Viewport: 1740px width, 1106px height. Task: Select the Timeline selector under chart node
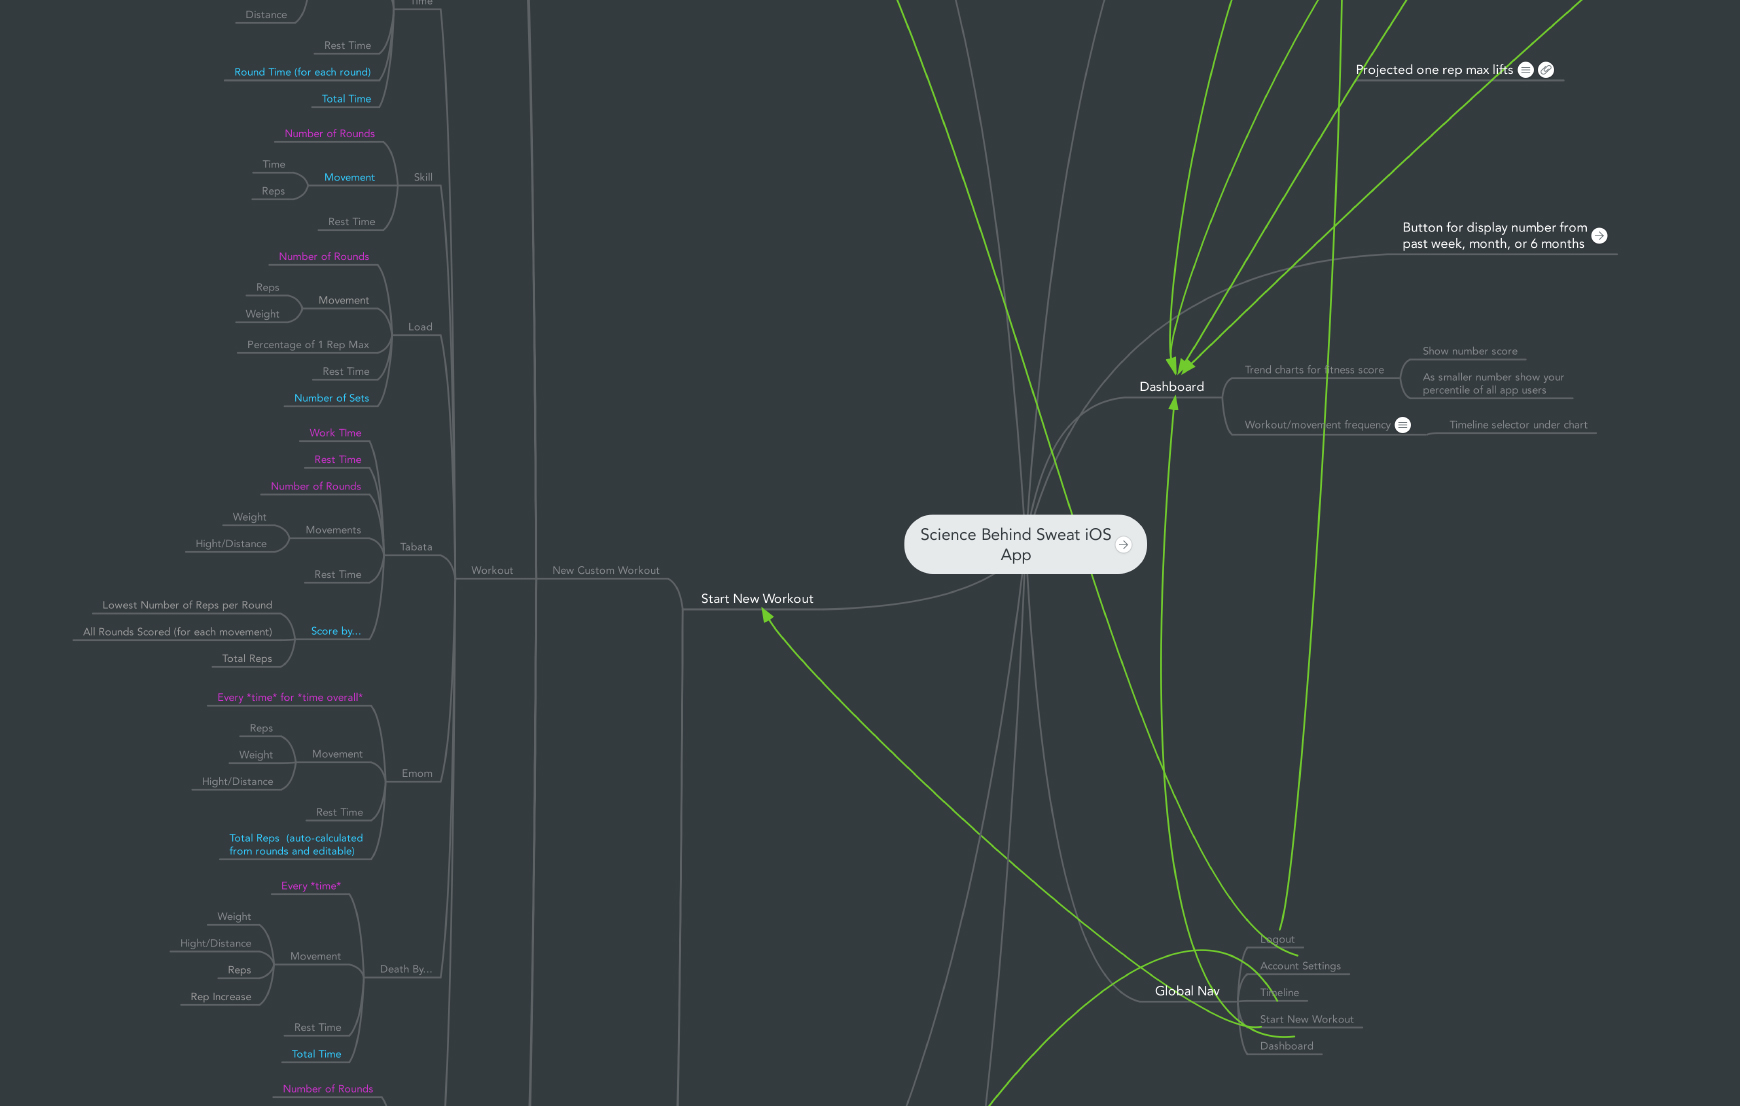click(x=1518, y=425)
